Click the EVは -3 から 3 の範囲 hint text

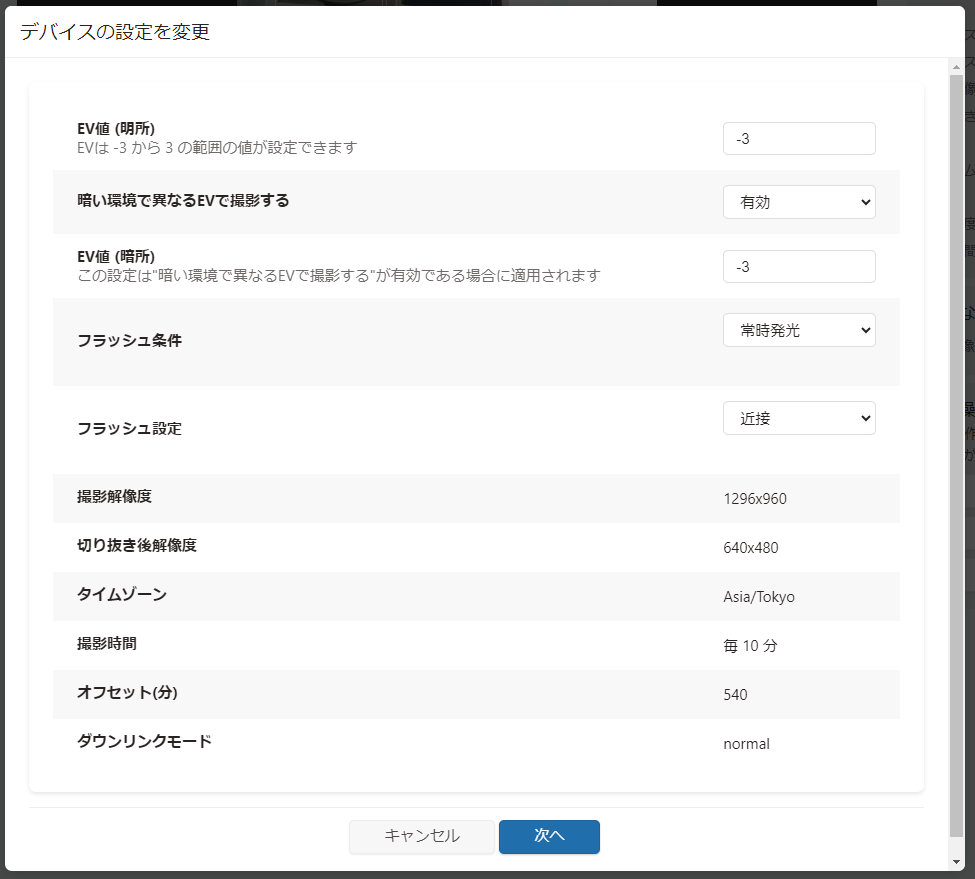tap(217, 148)
